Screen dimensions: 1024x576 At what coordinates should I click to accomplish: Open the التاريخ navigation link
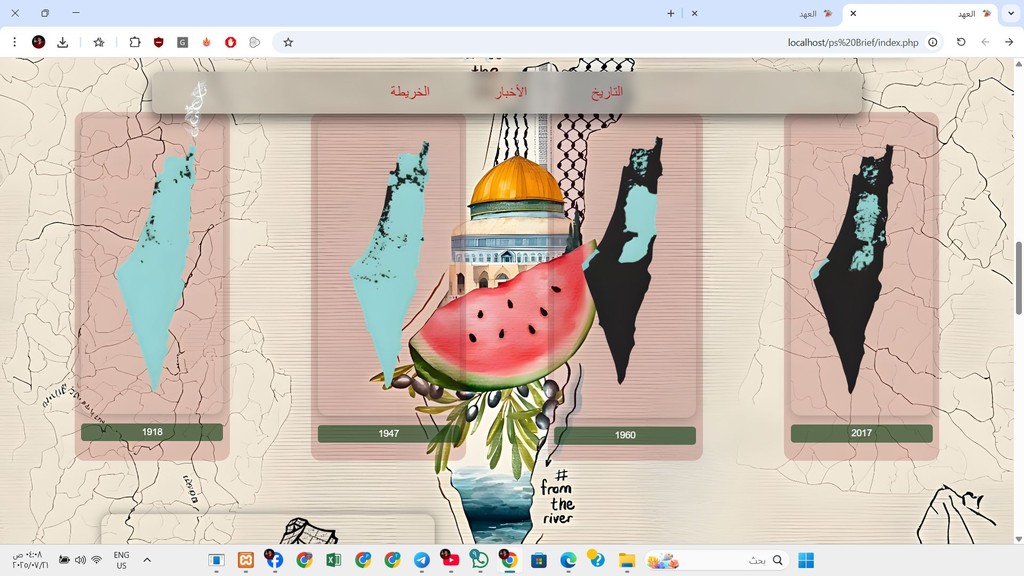pos(607,92)
